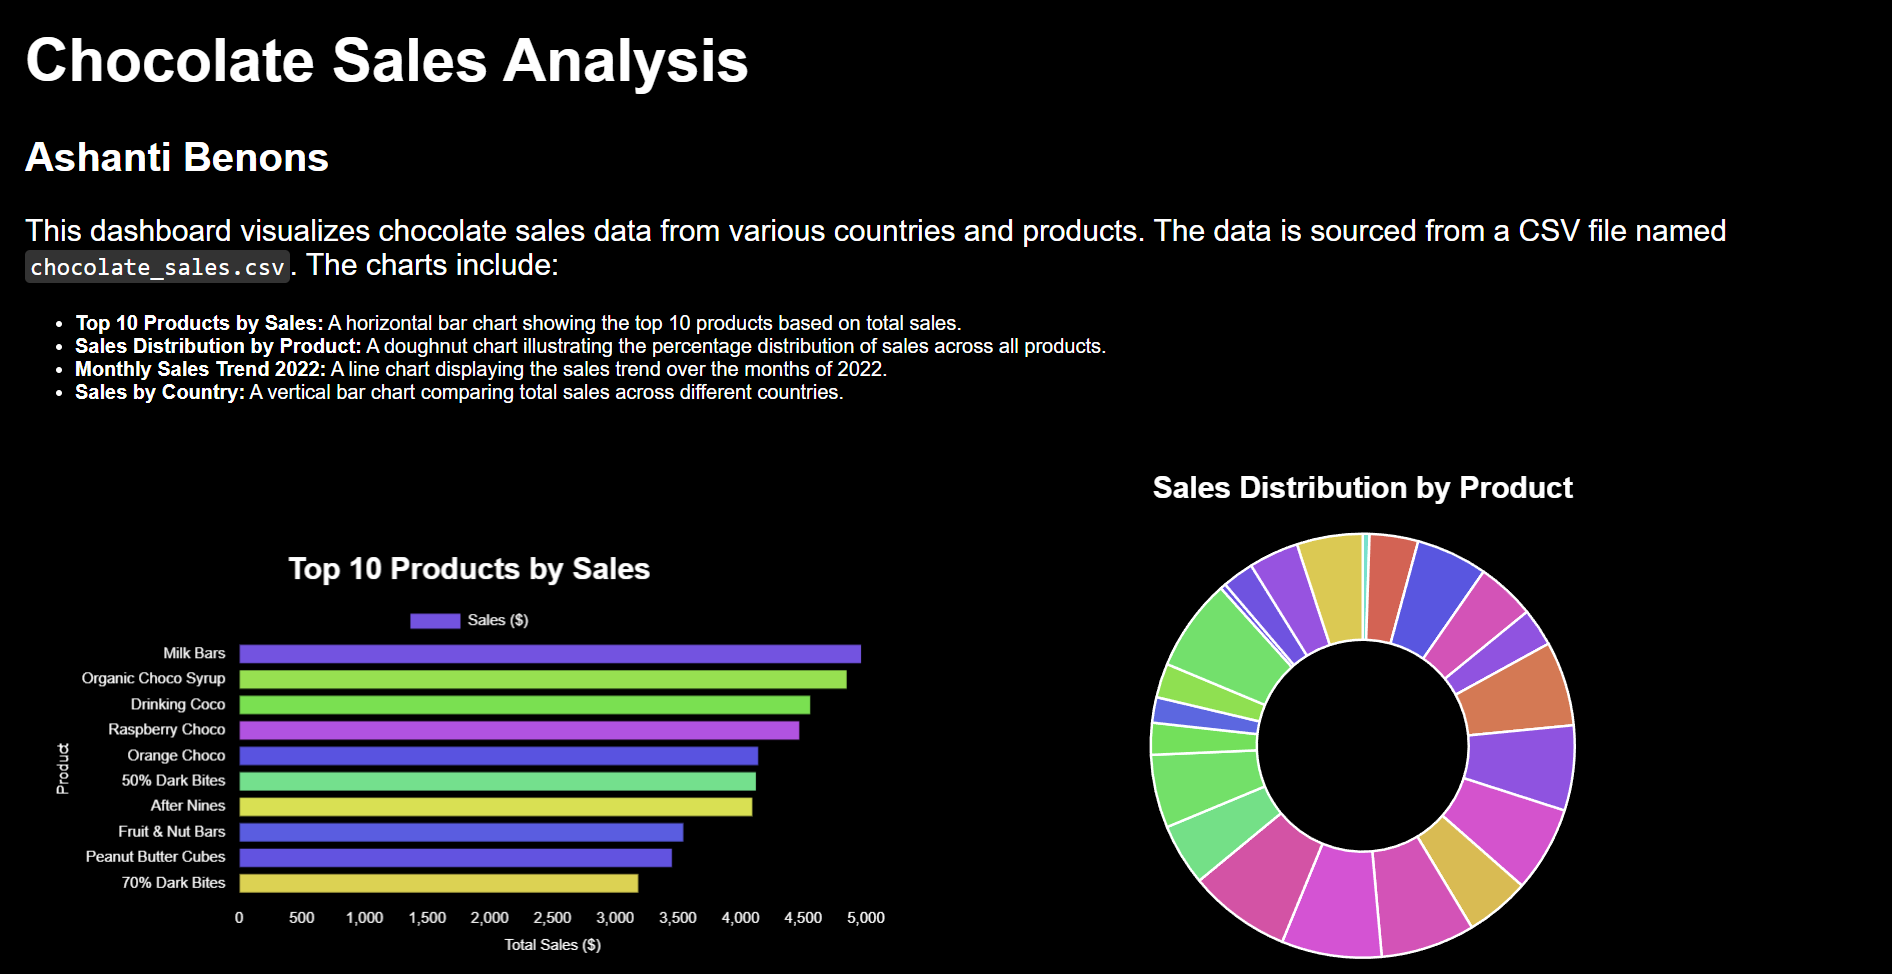This screenshot has height=974, width=1892.
Task: Click the Raspberry Choco axis label
Action: [x=167, y=729]
